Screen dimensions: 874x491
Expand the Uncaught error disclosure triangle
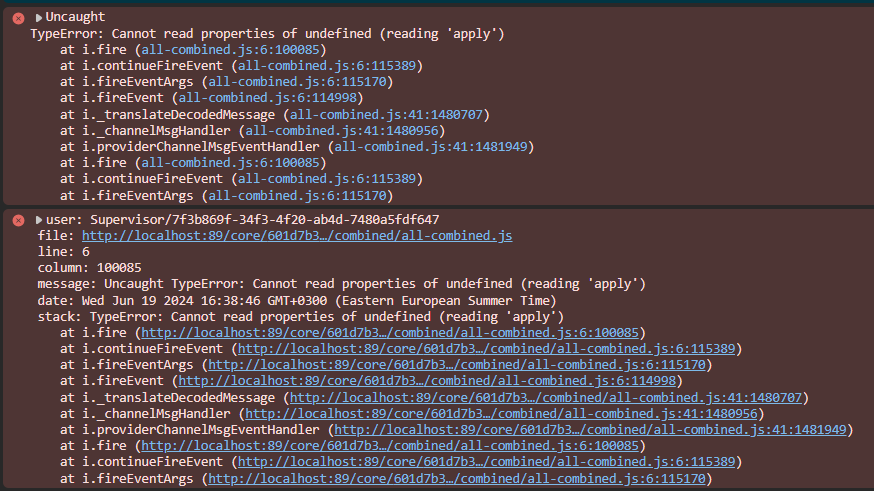(38, 18)
